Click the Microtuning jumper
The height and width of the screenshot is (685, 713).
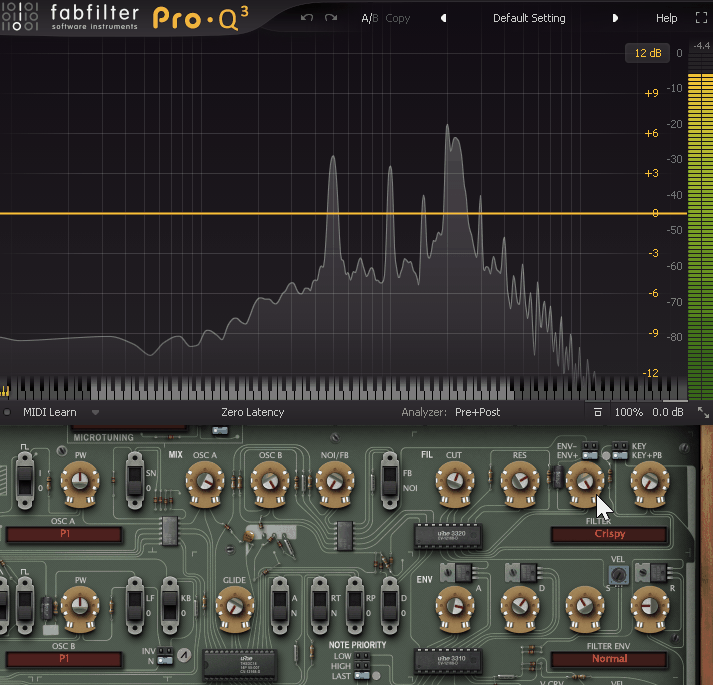220,430
